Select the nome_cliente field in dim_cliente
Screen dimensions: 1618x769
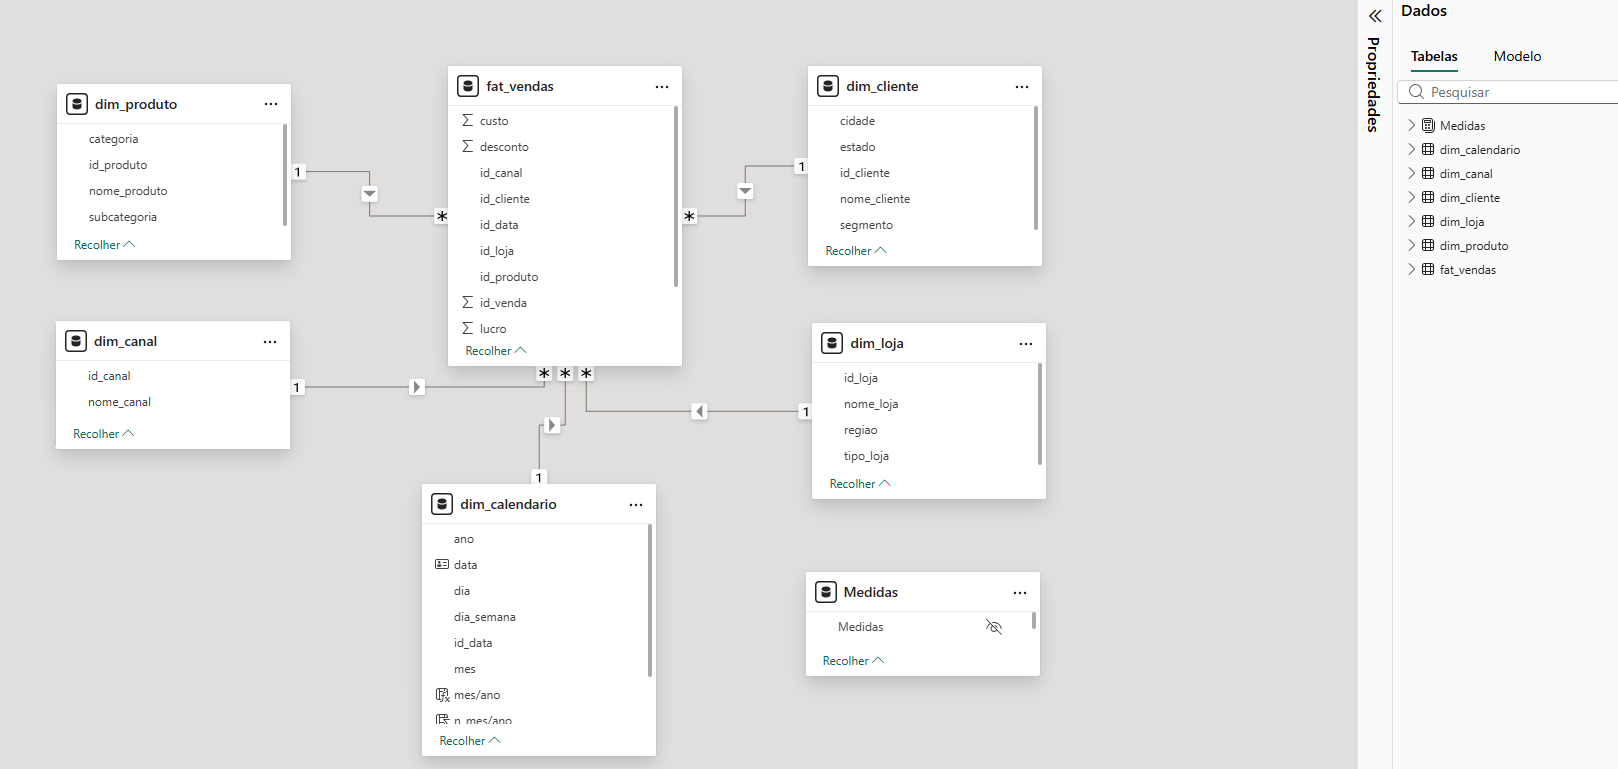[875, 199]
